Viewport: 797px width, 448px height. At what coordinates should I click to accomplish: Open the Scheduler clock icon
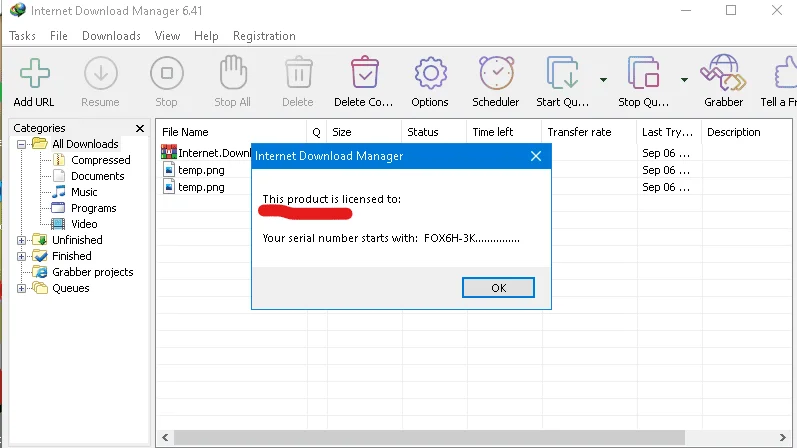(496, 73)
